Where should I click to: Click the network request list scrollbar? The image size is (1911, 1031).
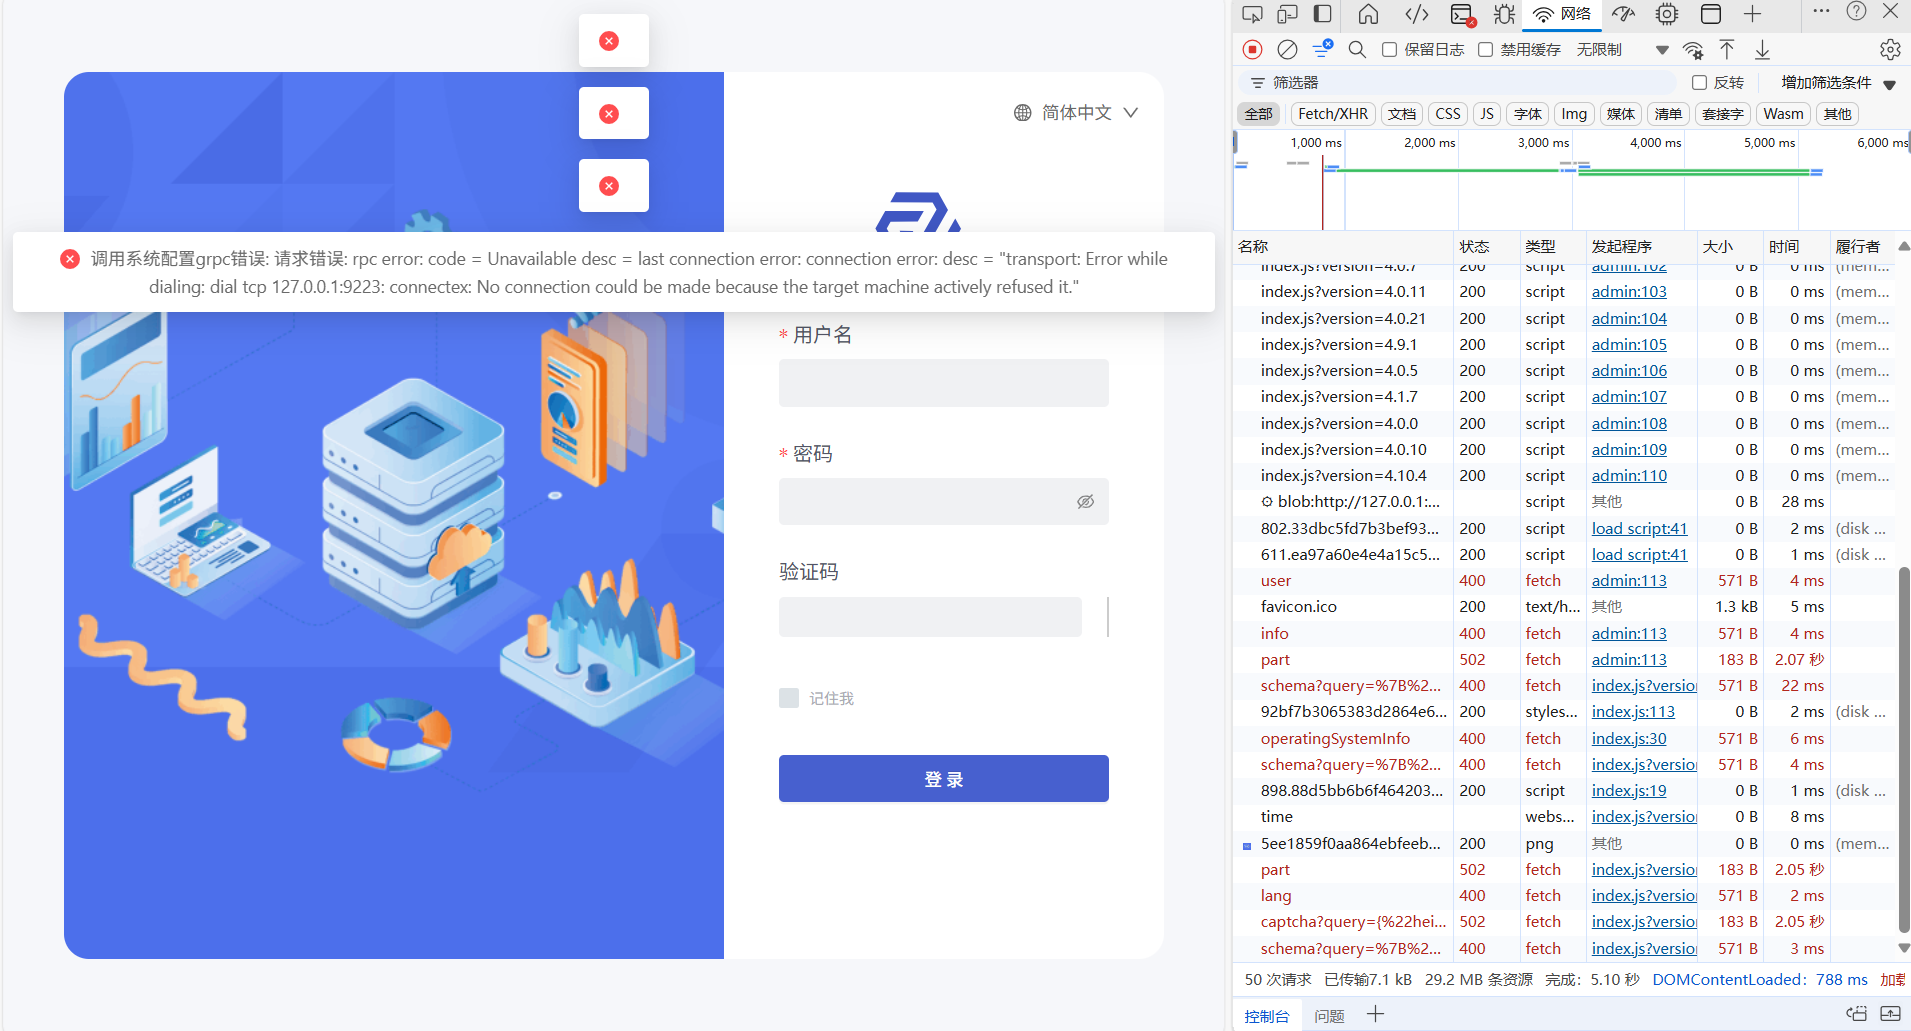coord(1903,750)
